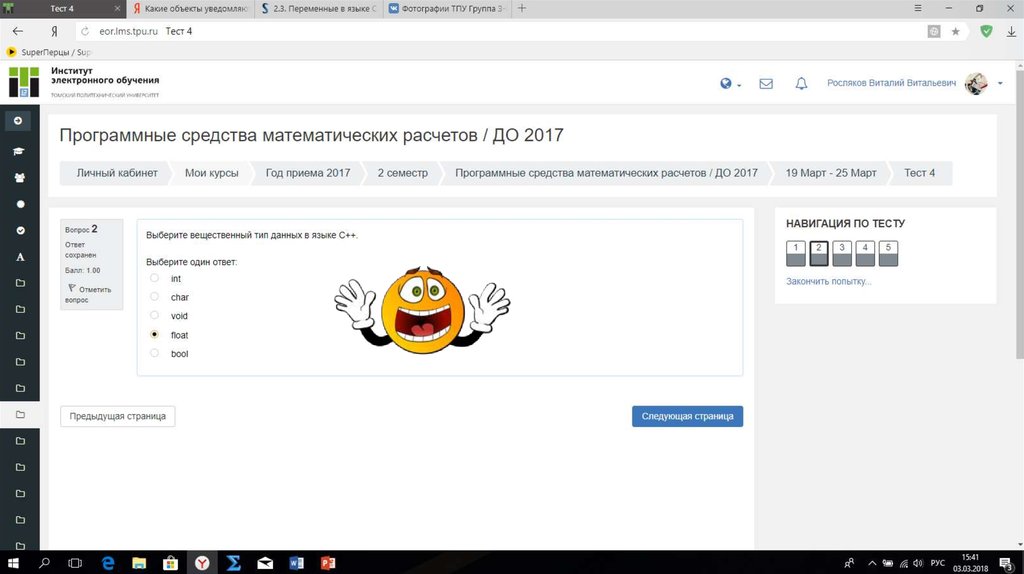The height and width of the screenshot is (574, 1024).
Task: Open user menu dropdown arrow
Action: click(x=1000, y=84)
